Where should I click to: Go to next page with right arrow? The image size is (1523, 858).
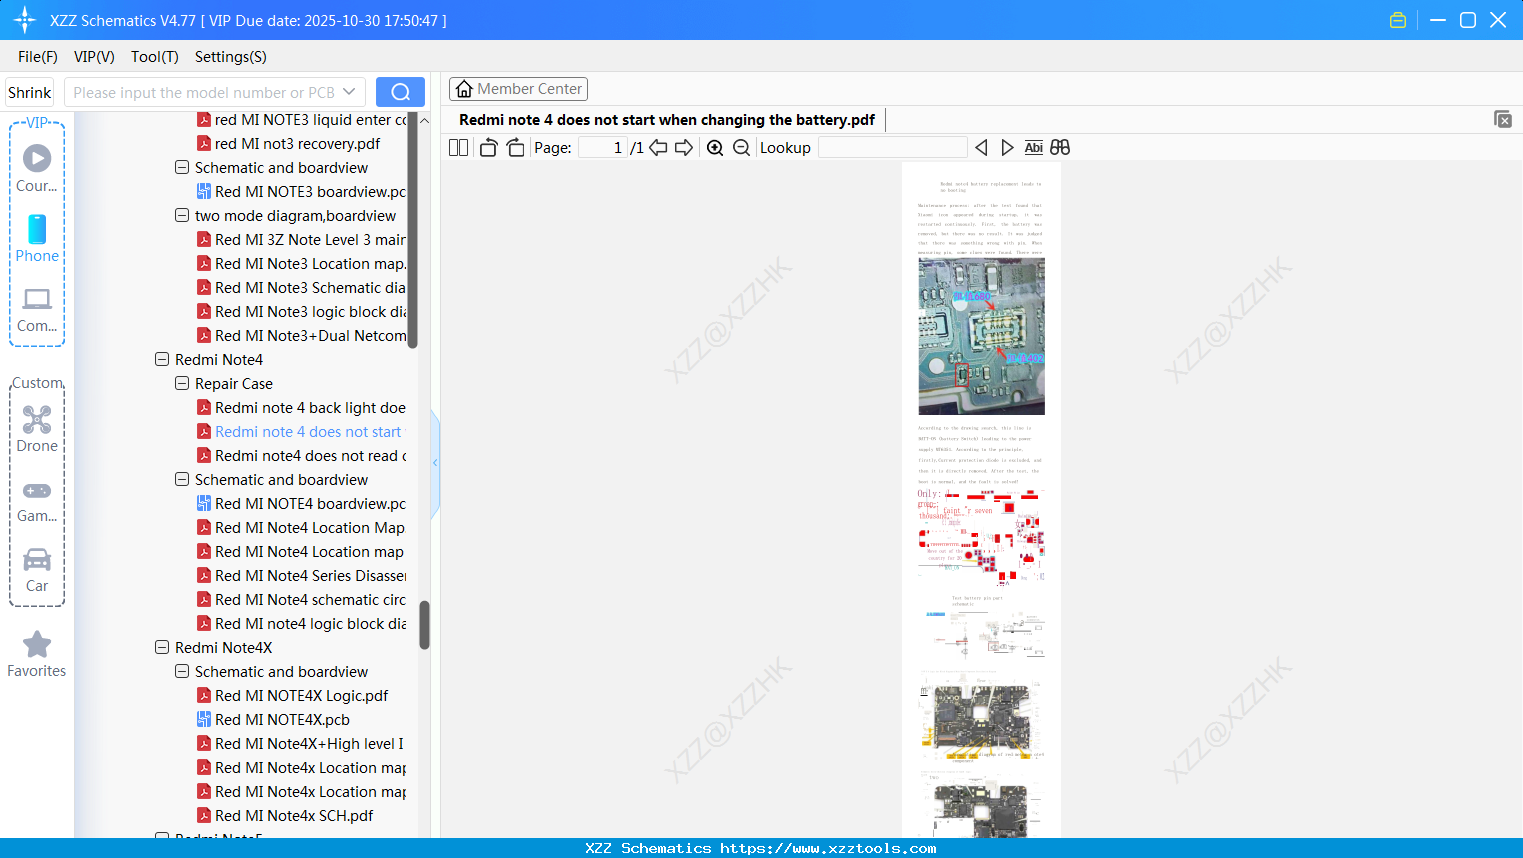coord(684,147)
